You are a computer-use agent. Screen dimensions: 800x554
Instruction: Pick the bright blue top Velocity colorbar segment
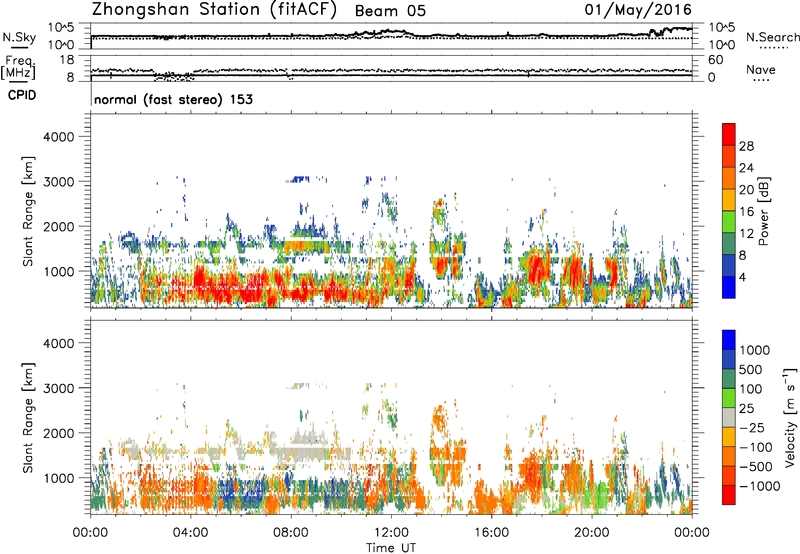pyautogui.click(x=729, y=340)
